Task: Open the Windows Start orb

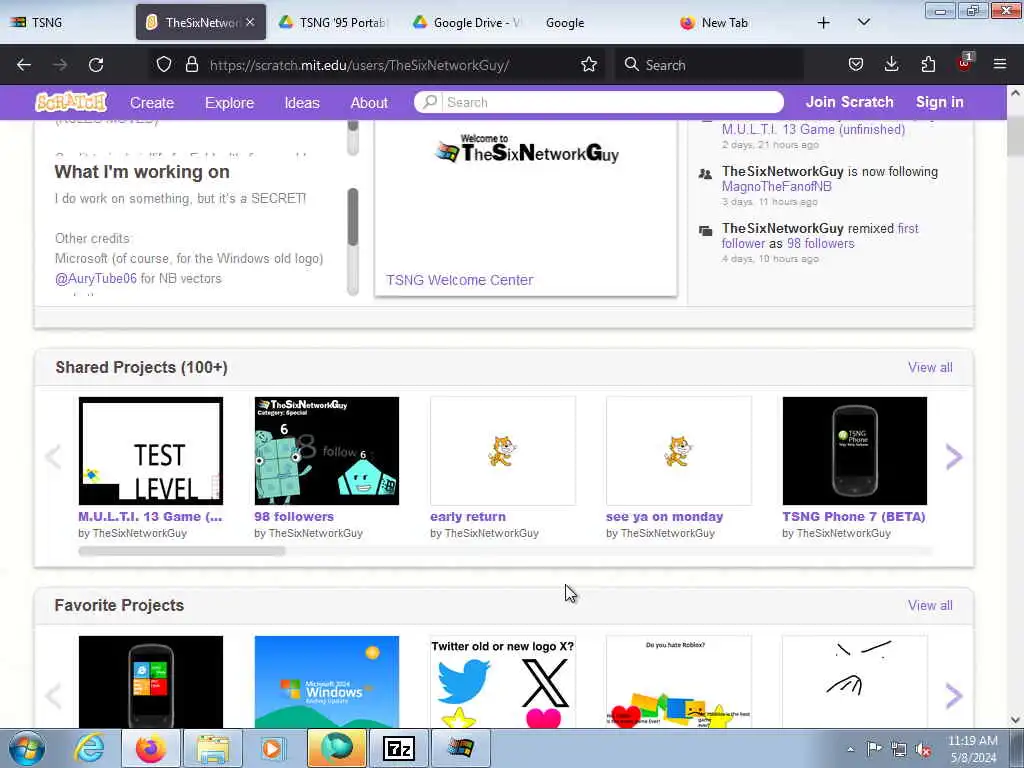Action: pos(27,748)
